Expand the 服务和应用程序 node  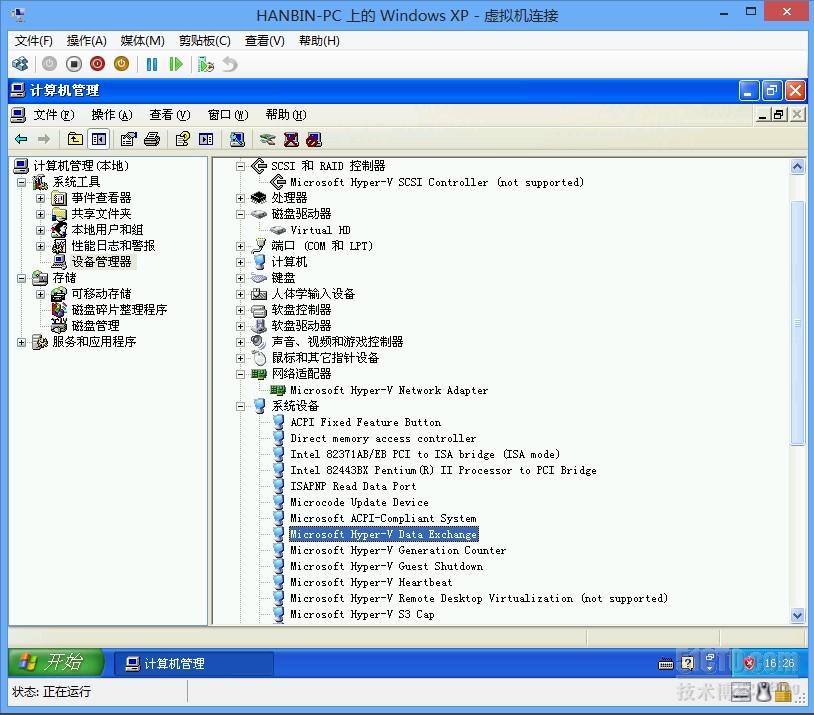click(x=21, y=342)
